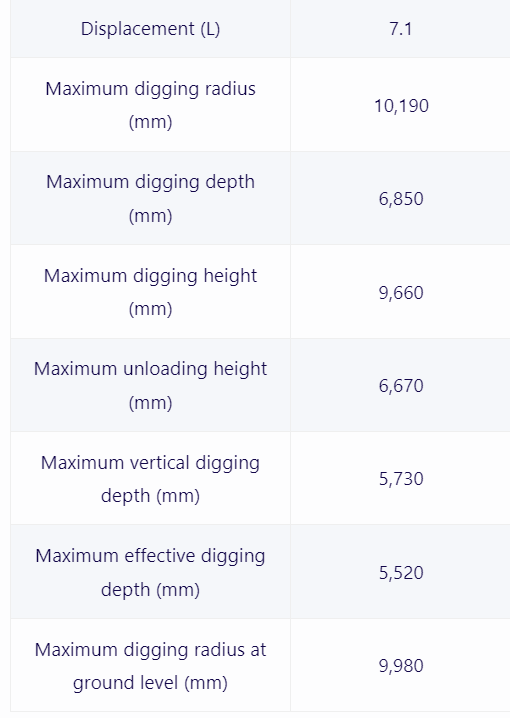The image size is (510, 718).
Task: Click the (mm) unit under digging height
Action: point(150,309)
